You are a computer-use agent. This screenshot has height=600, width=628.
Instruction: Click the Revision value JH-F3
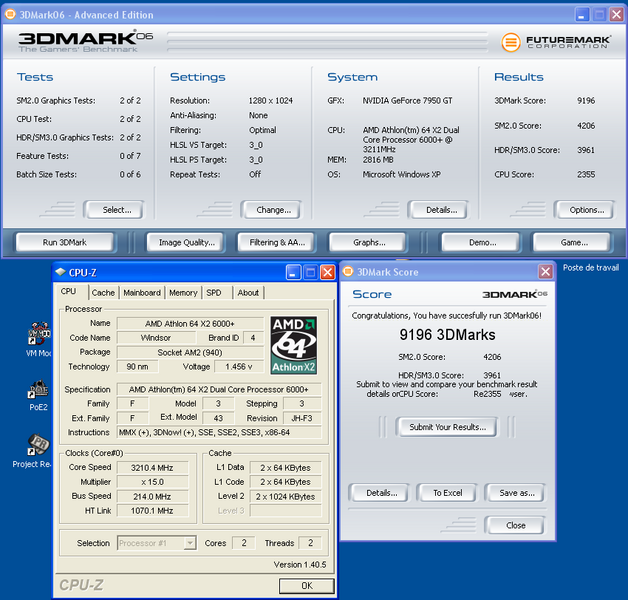pos(302,418)
